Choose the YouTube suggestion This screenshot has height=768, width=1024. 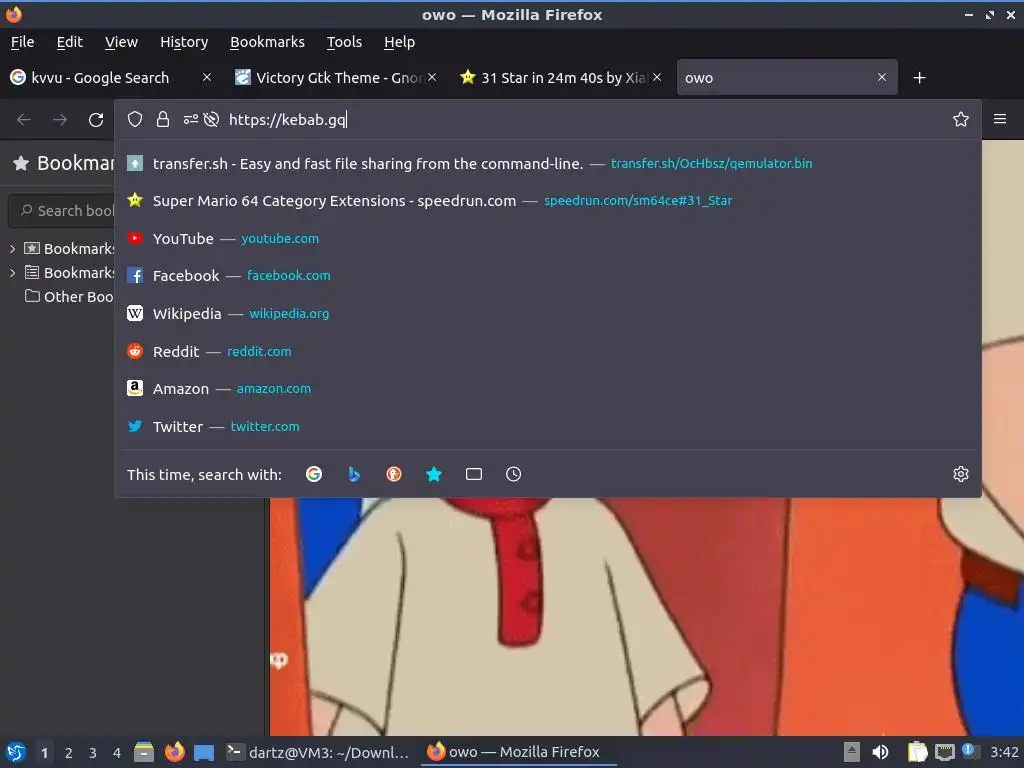(548, 238)
